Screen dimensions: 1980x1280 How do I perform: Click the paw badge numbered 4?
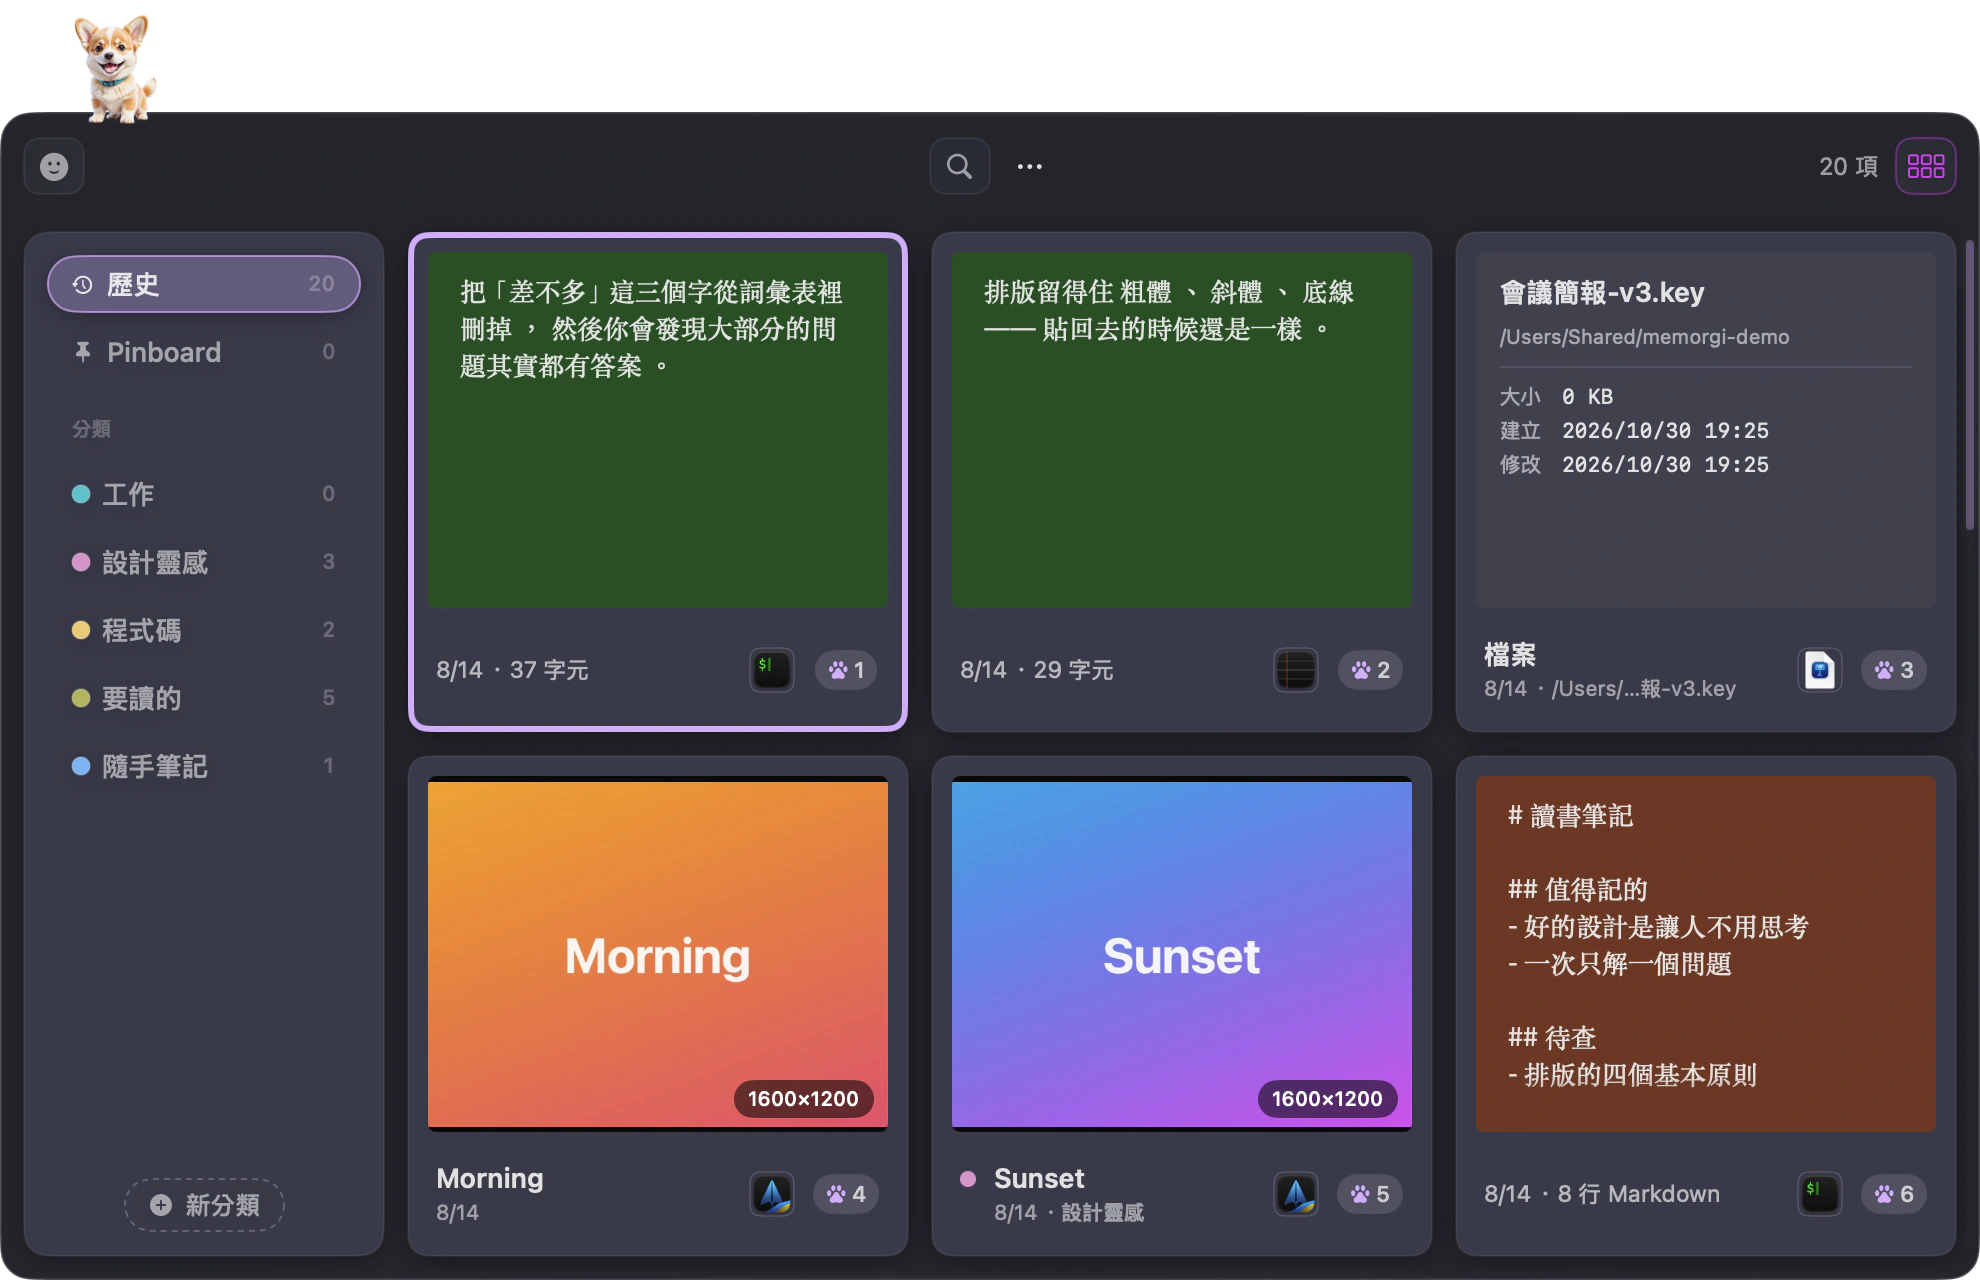[x=846, y=1194]
